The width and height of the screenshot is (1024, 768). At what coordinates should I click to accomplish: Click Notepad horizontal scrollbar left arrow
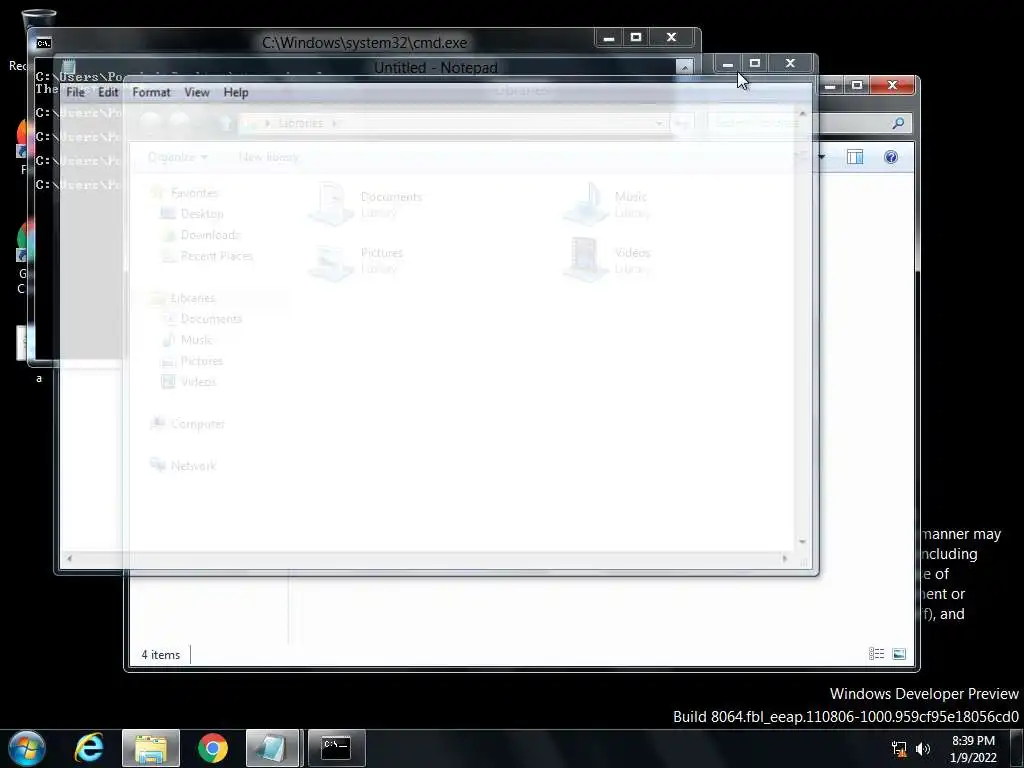coord(69,558)
